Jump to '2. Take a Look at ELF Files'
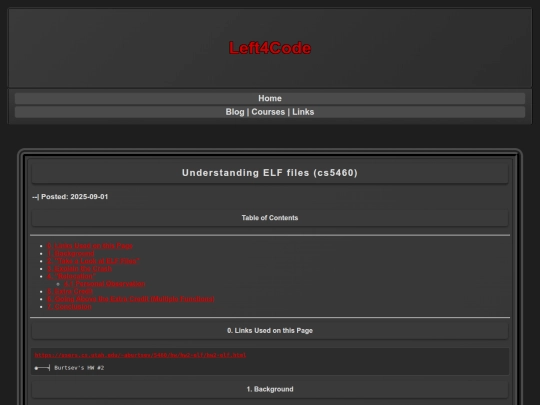Screen dimensions: 540x405 (x=93, y=261)
